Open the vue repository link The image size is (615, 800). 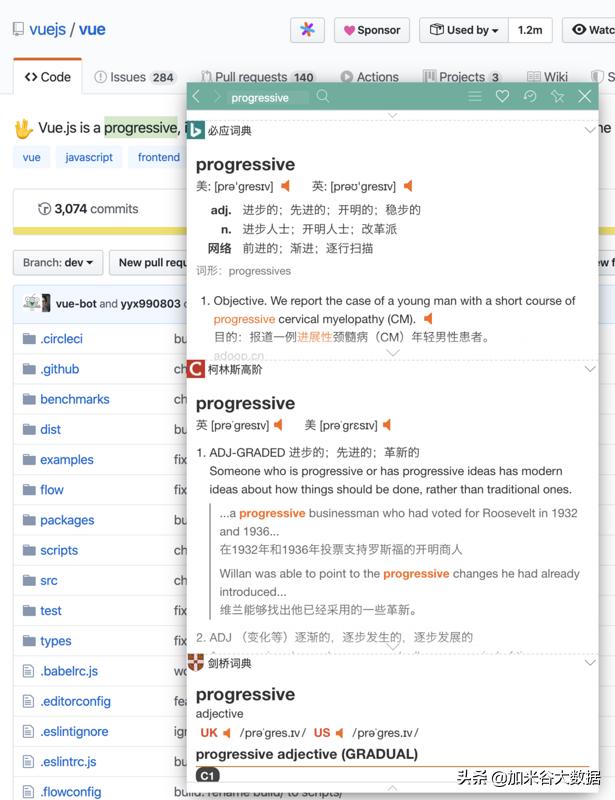click(92, 29)
